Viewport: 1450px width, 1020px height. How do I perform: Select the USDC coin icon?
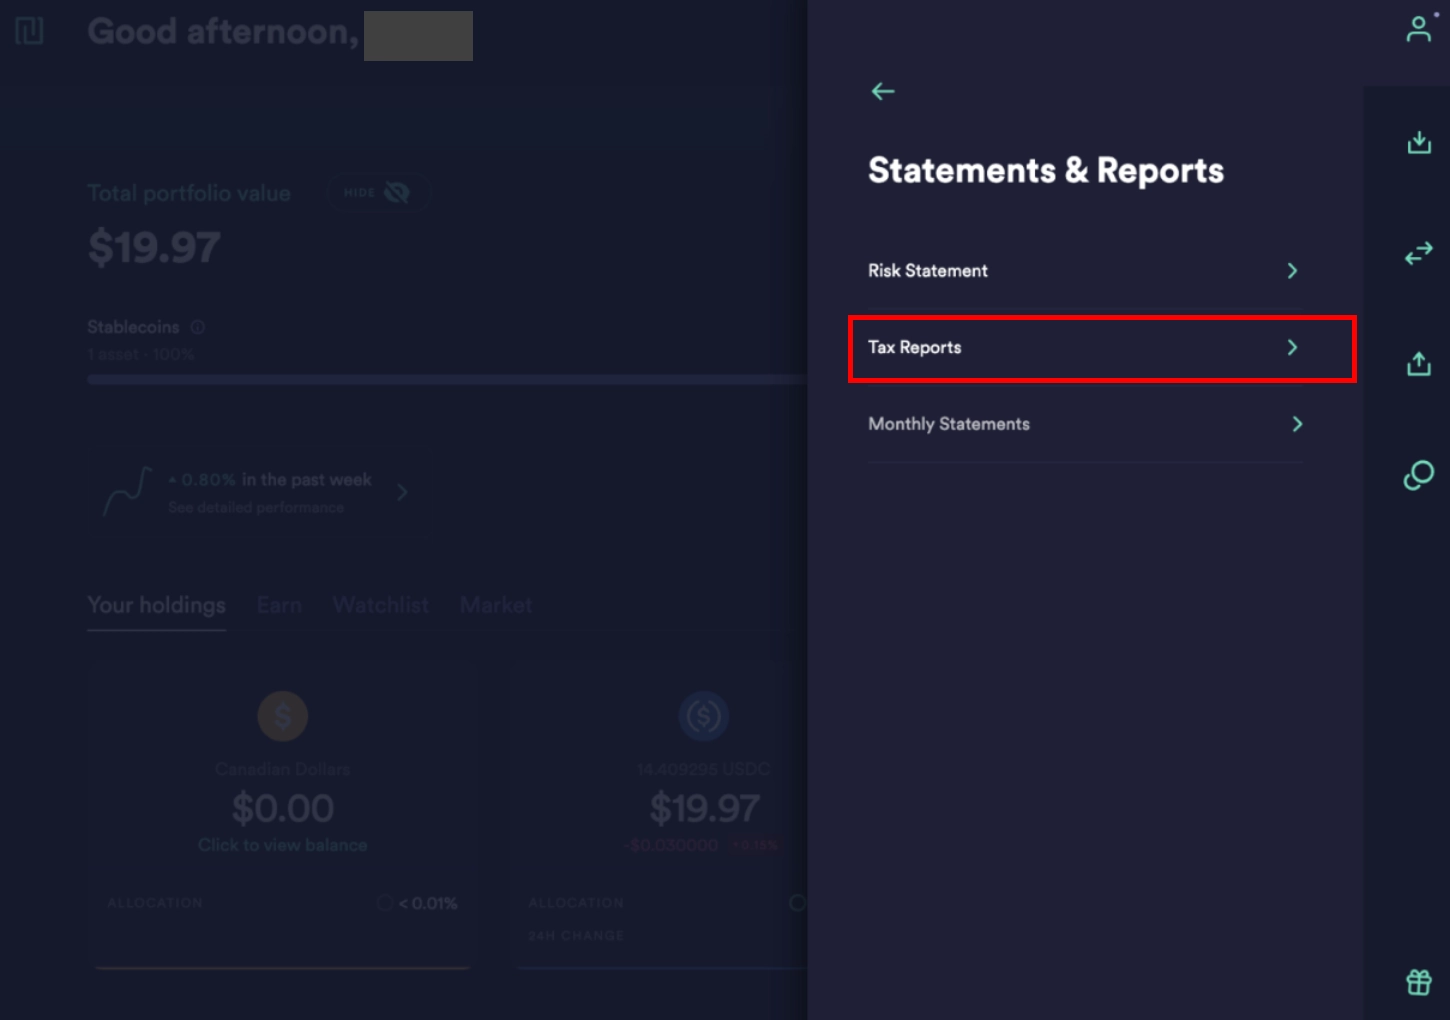click(x=704, y=716)
